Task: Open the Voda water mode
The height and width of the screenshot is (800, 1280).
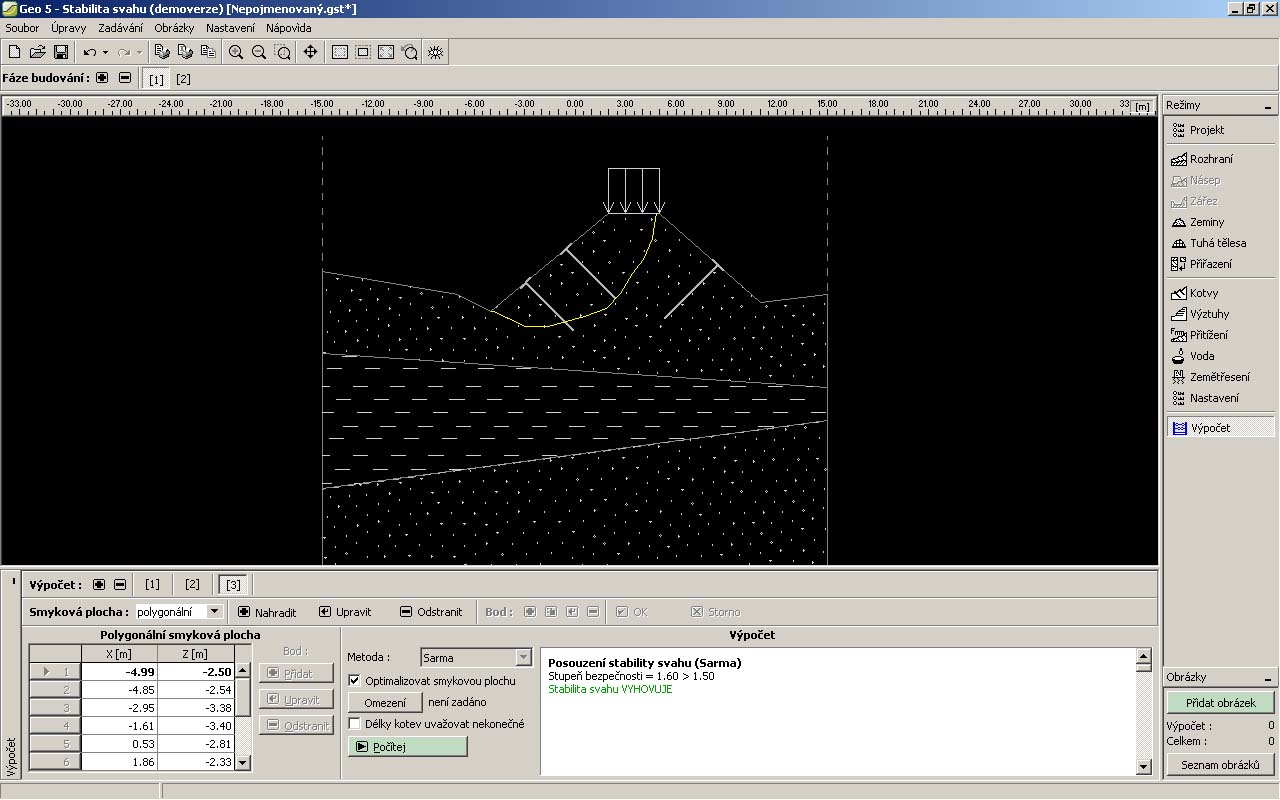Action: coord(1201,356)
